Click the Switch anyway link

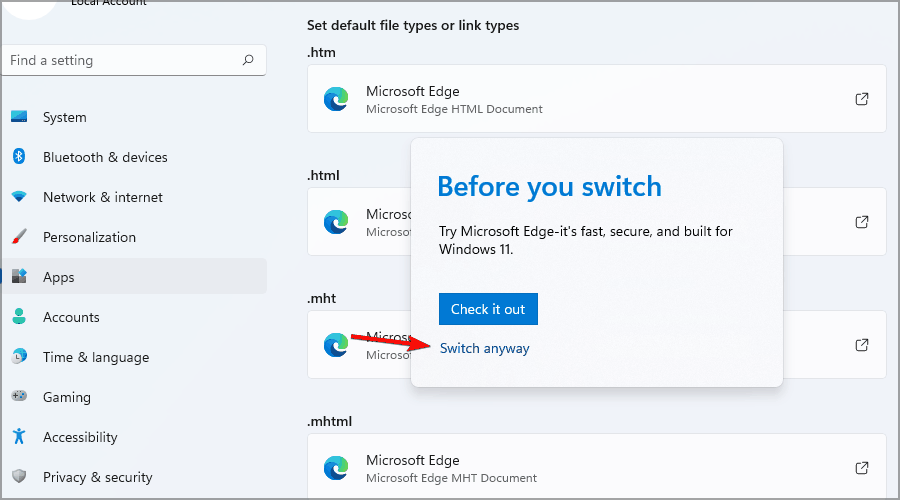[485, 348]
